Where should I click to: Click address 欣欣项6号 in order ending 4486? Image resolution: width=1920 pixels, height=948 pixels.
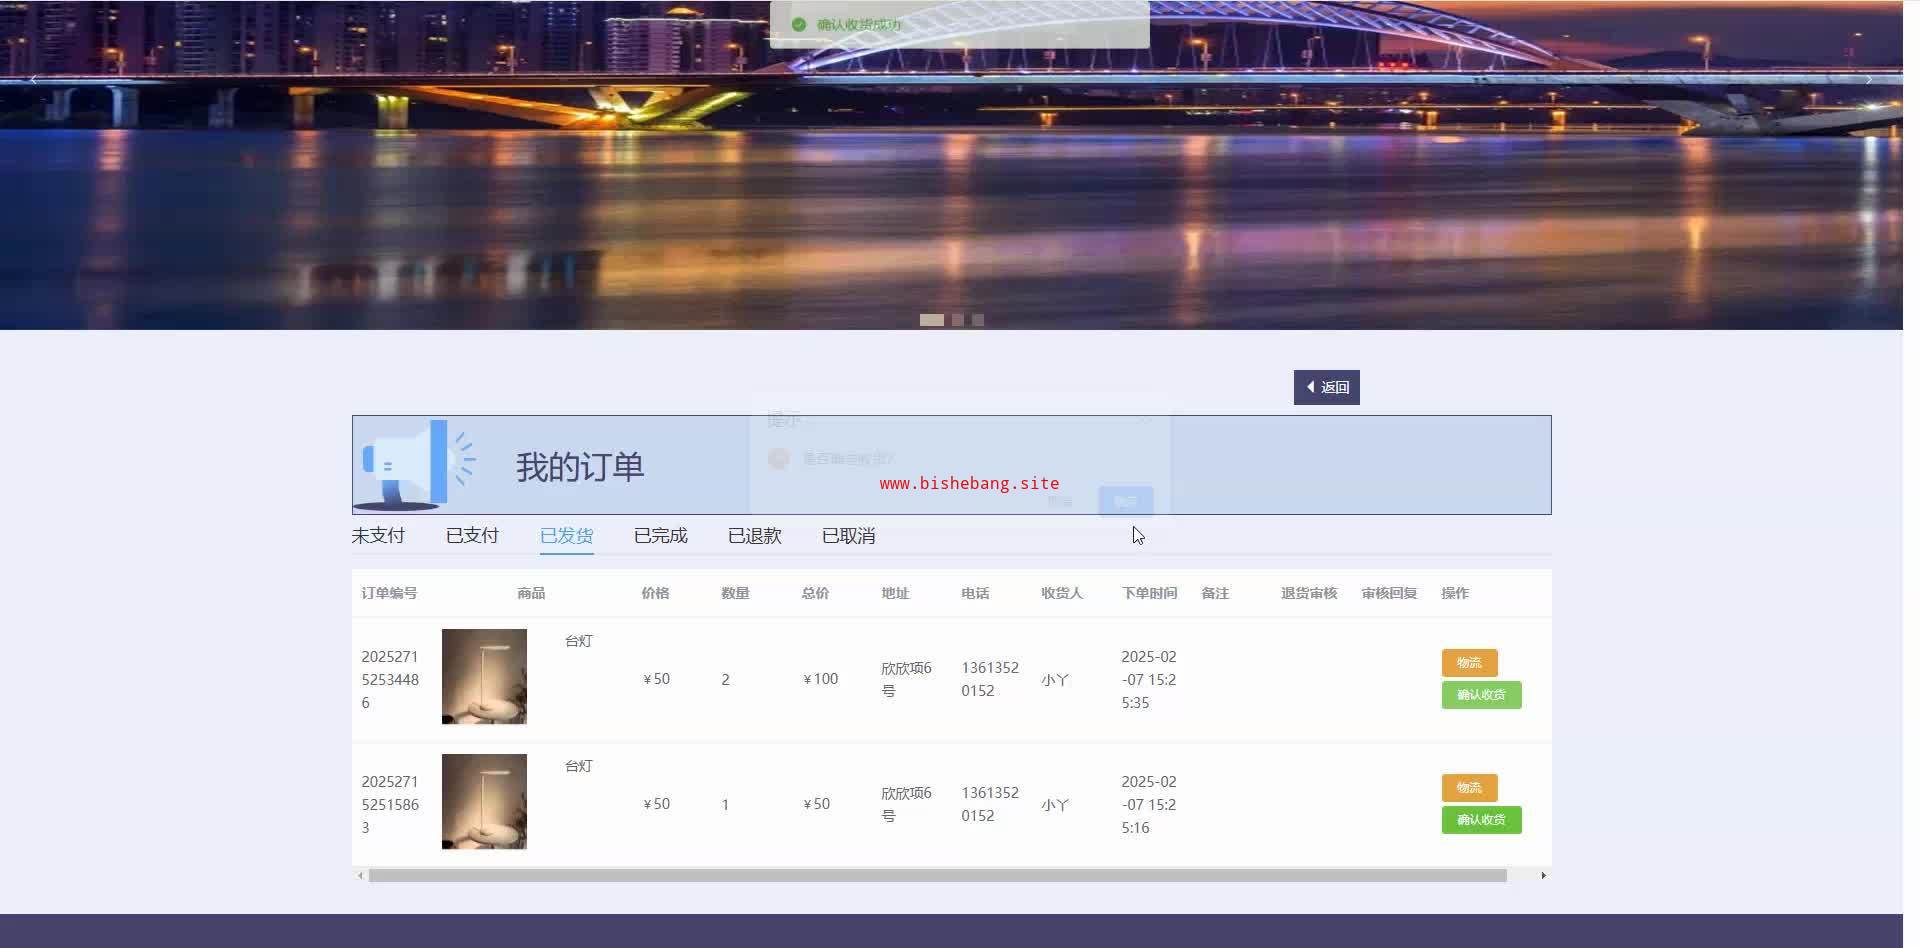click(x=906, y=680)
